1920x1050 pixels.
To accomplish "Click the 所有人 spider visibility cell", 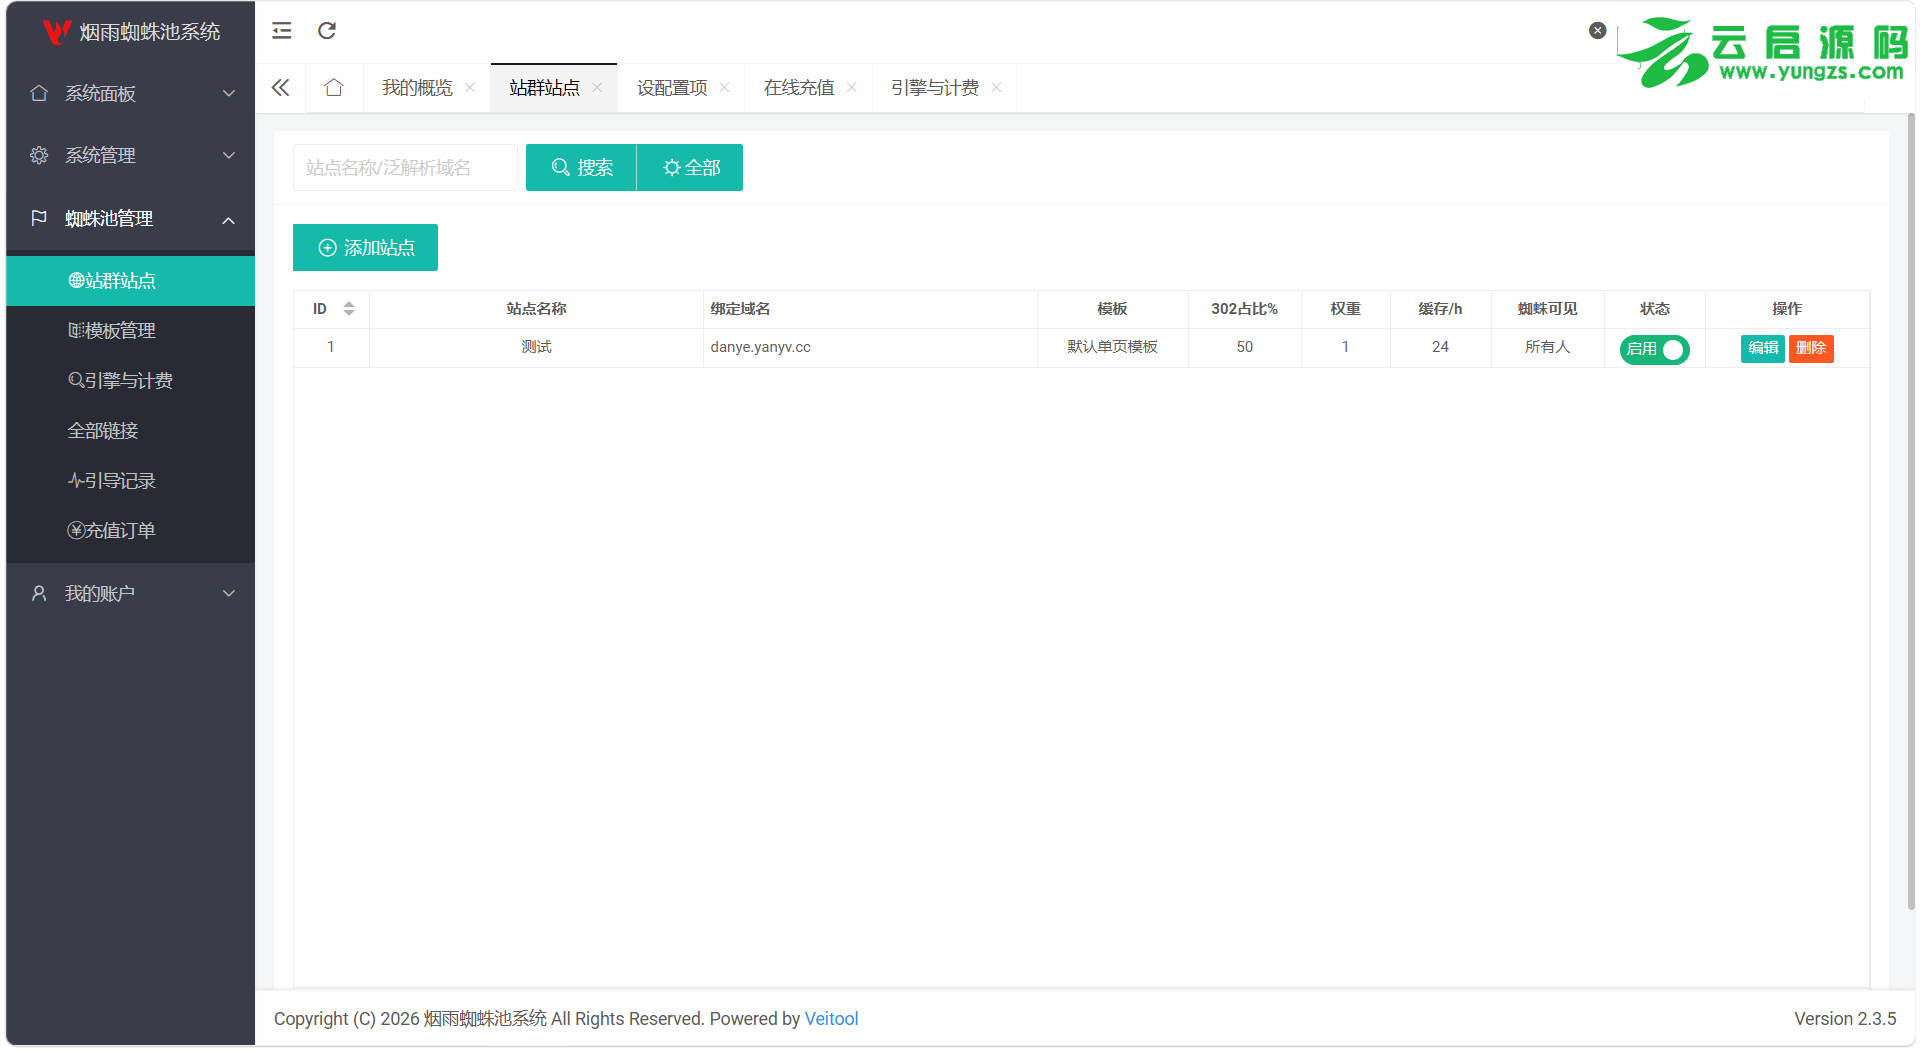I will 1547,347.
